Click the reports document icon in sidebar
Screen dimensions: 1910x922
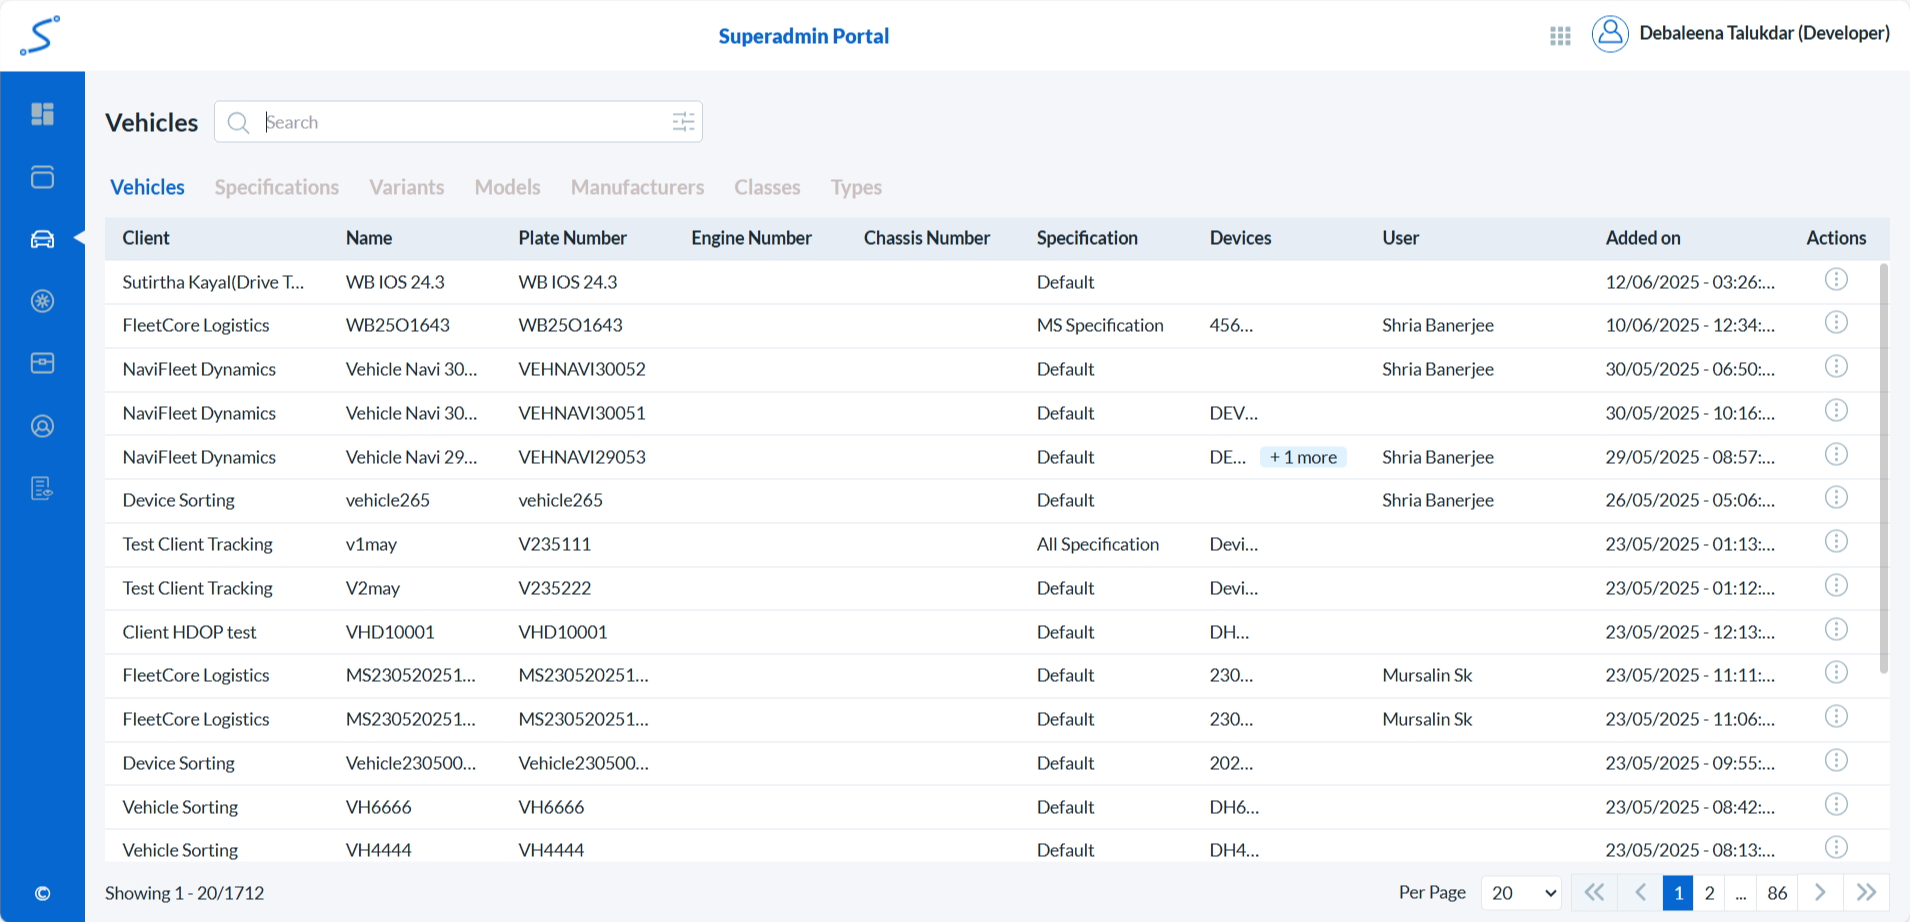pos(42,488)
